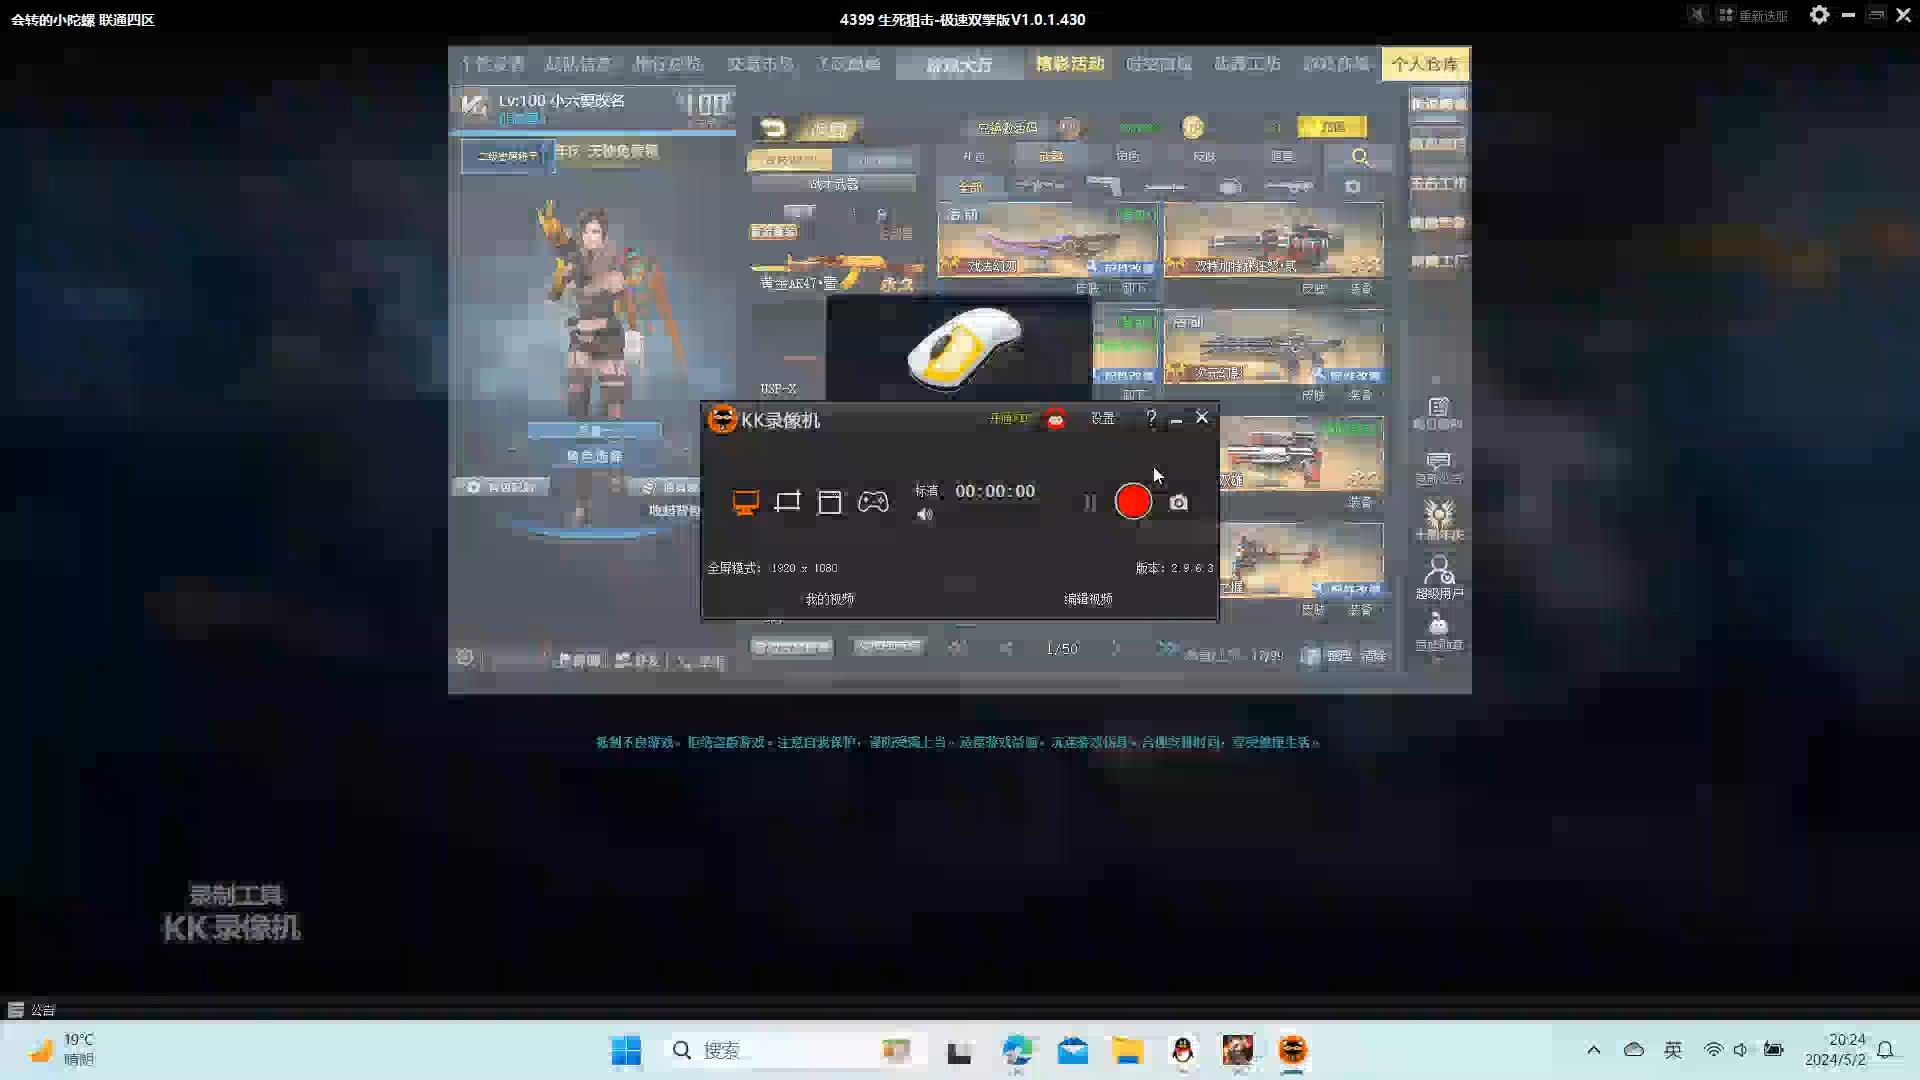Open the help question mark in KK录像机

pyautogui.click(x=1151, y=418)
